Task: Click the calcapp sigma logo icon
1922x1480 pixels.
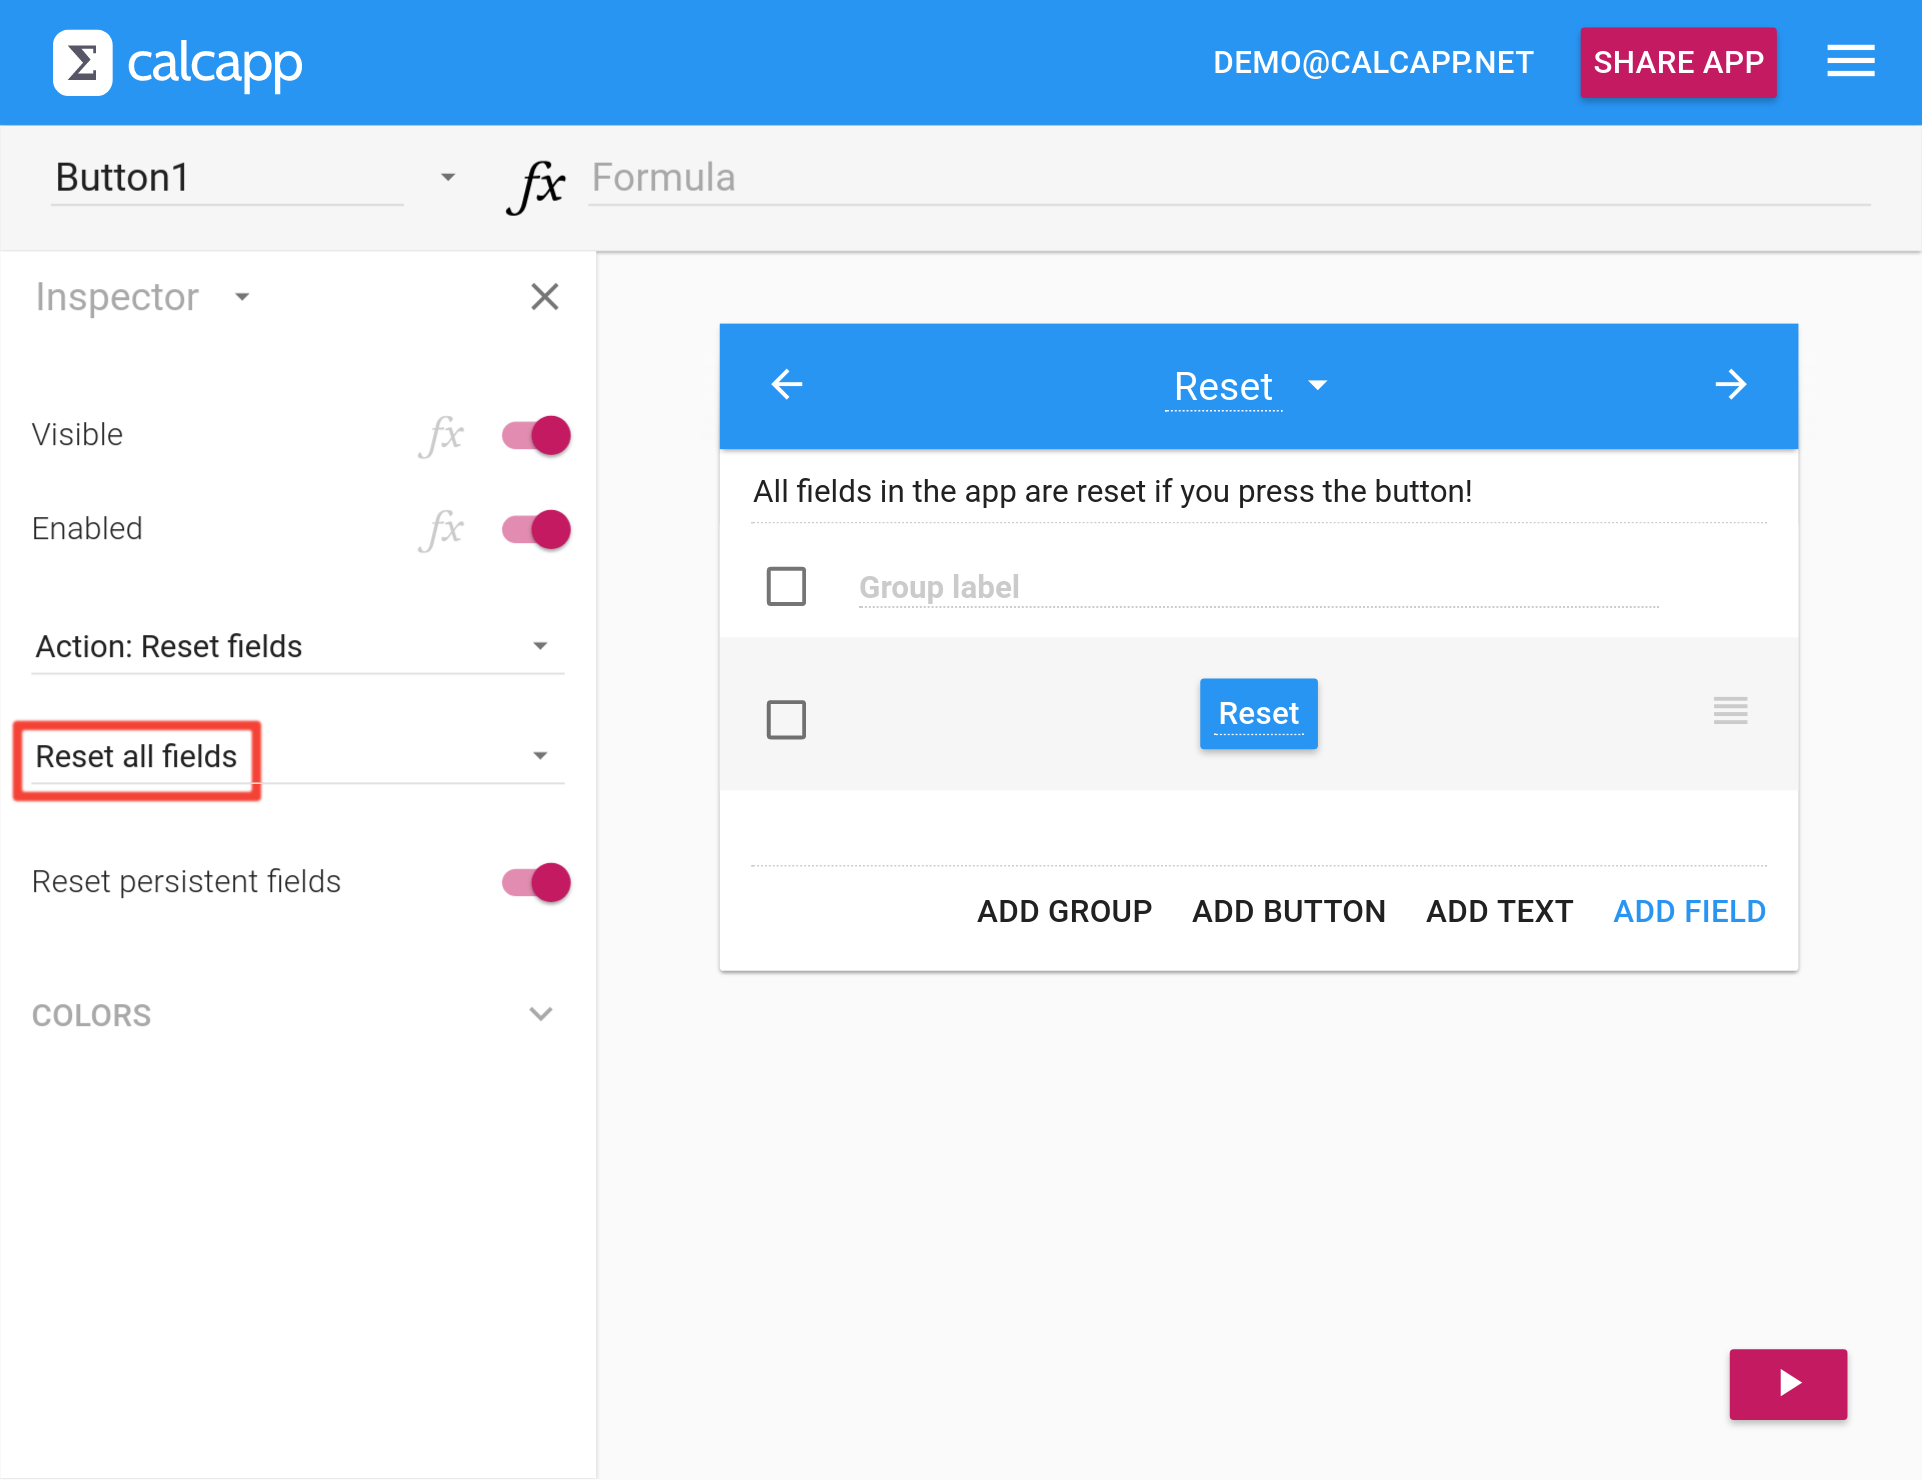Action: 82,63
